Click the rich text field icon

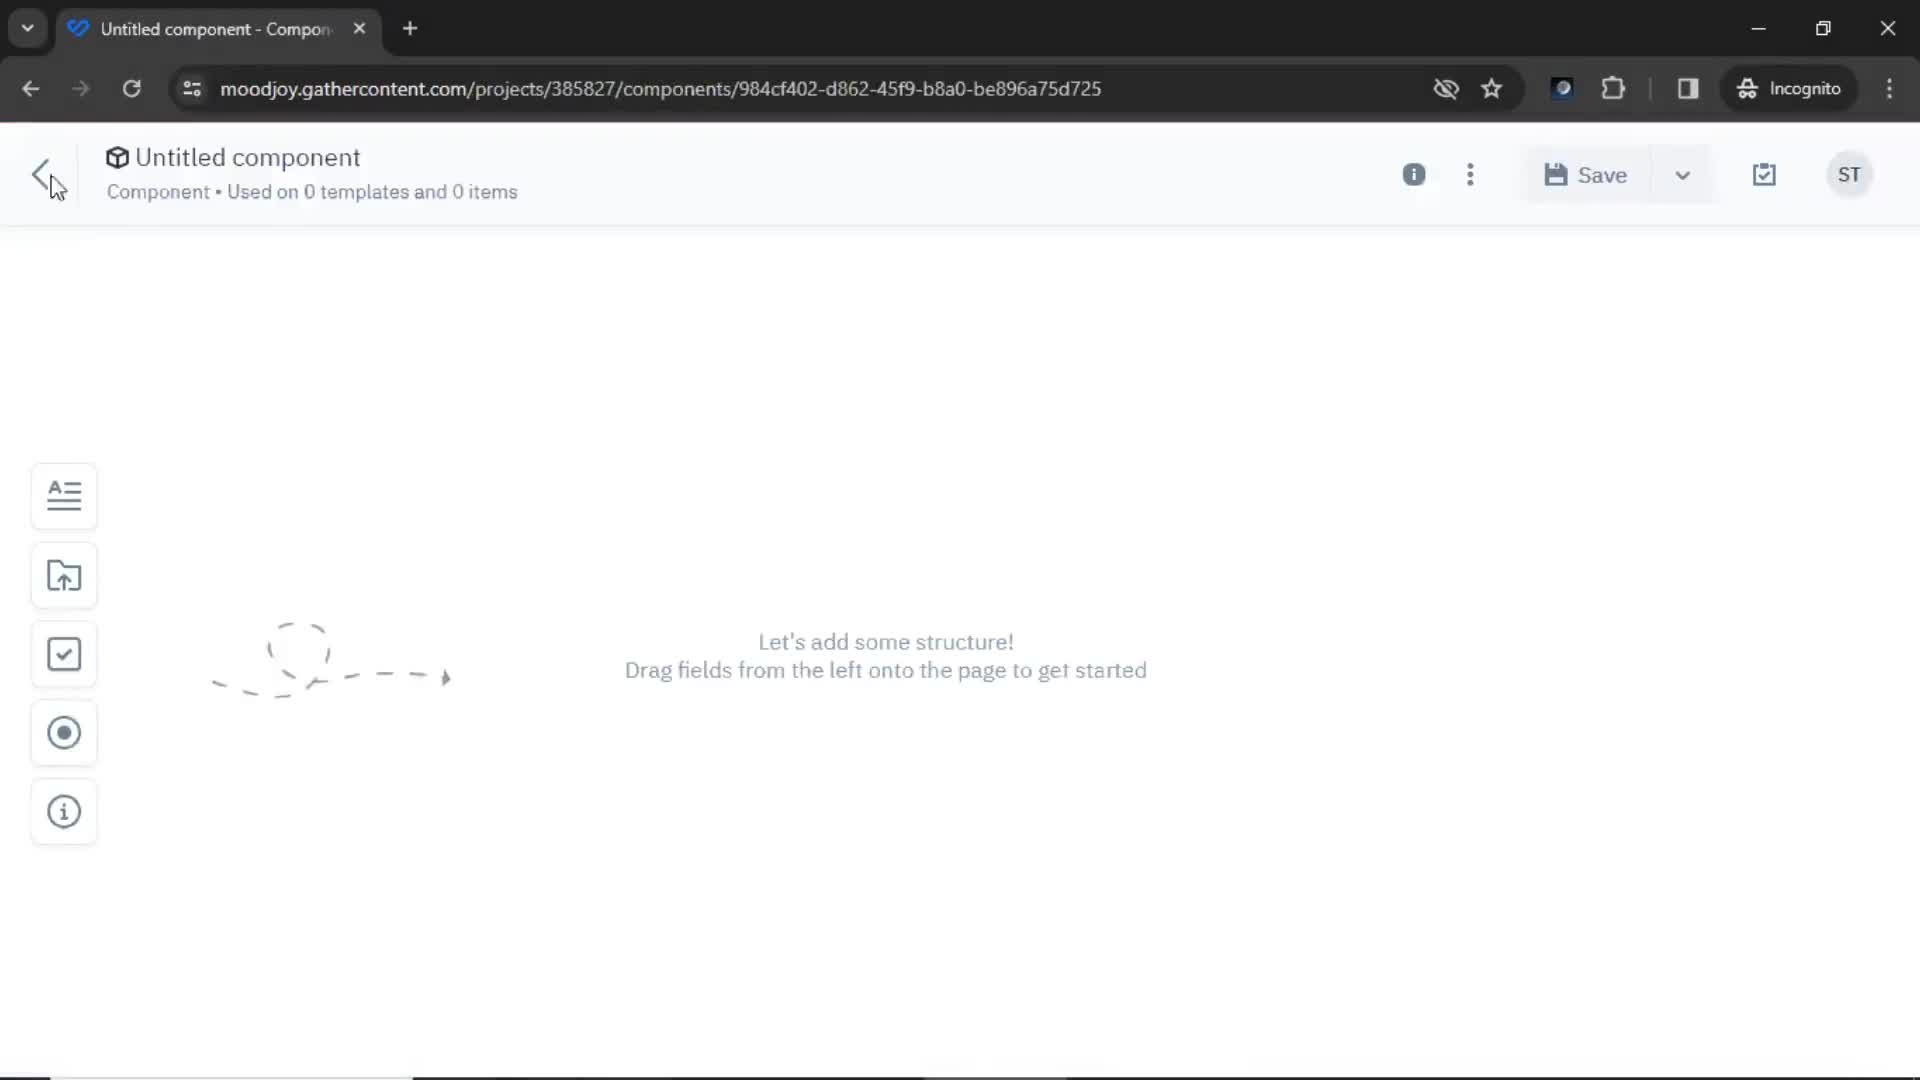click(65, 496)
